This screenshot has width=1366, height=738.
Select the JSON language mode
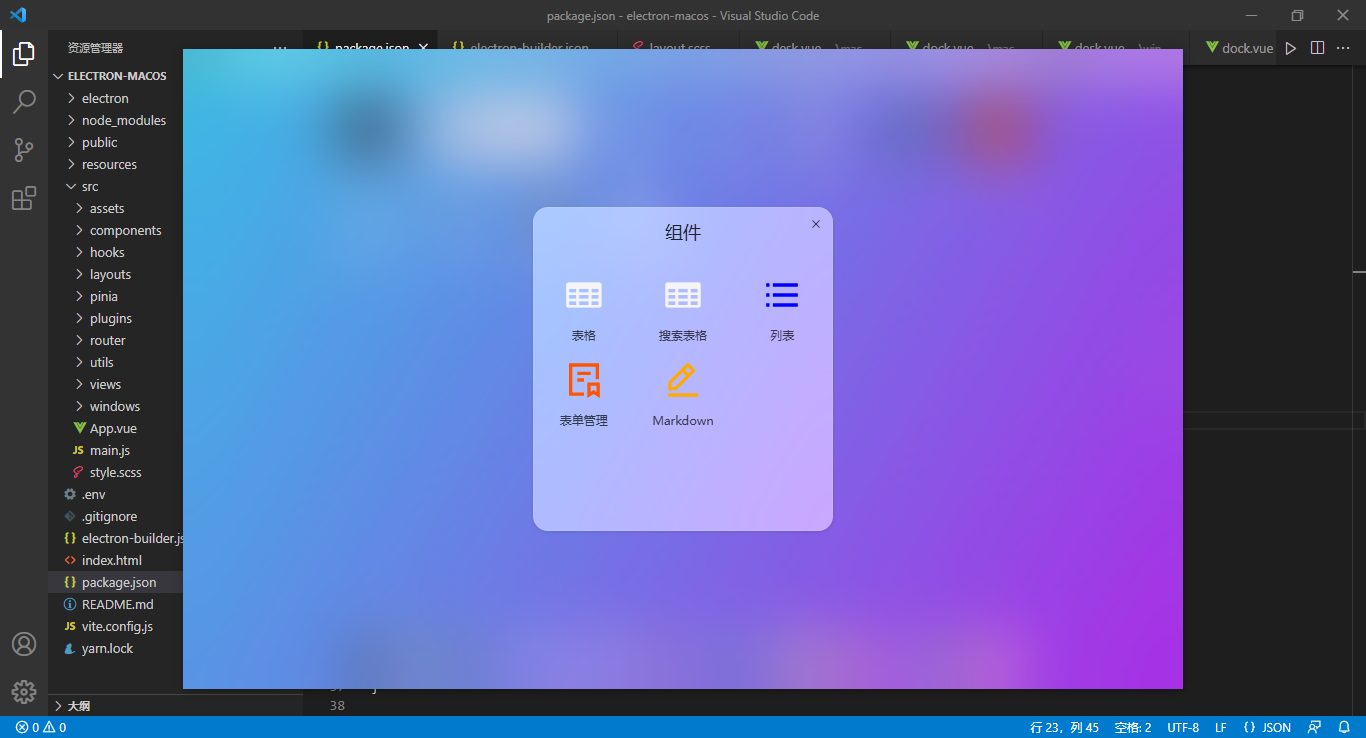point(1267,727)
